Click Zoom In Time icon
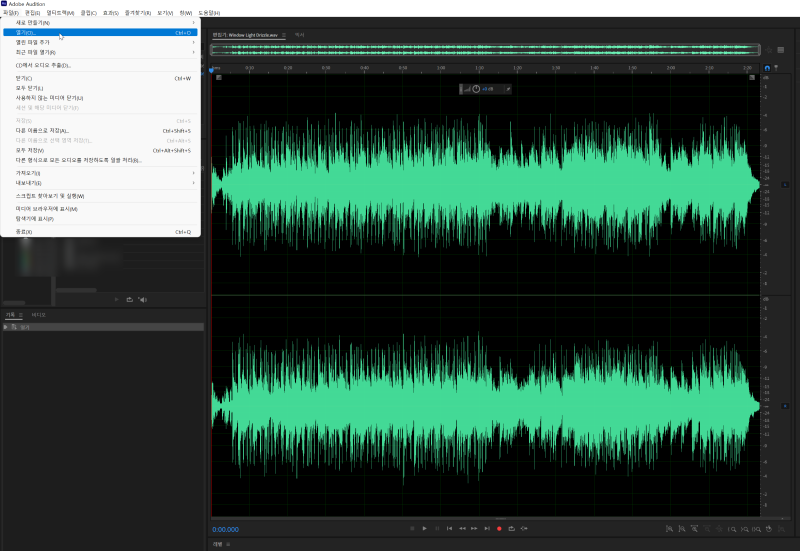Screen dimensions: 800x551 (x=694, y=529)
